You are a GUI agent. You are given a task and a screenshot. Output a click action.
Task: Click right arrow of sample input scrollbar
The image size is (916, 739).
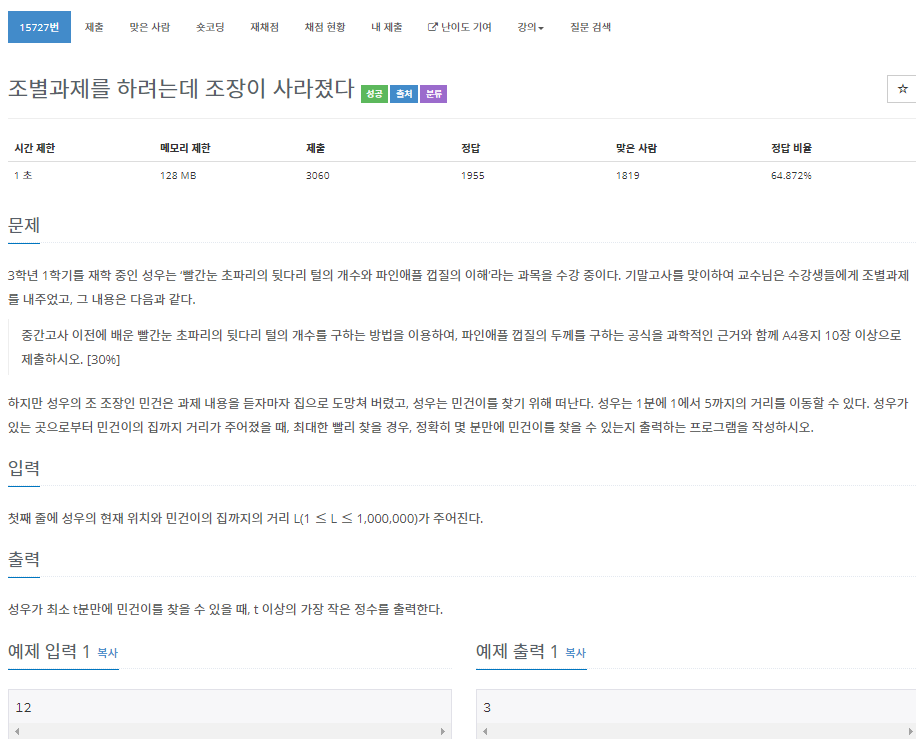point(443,731)
